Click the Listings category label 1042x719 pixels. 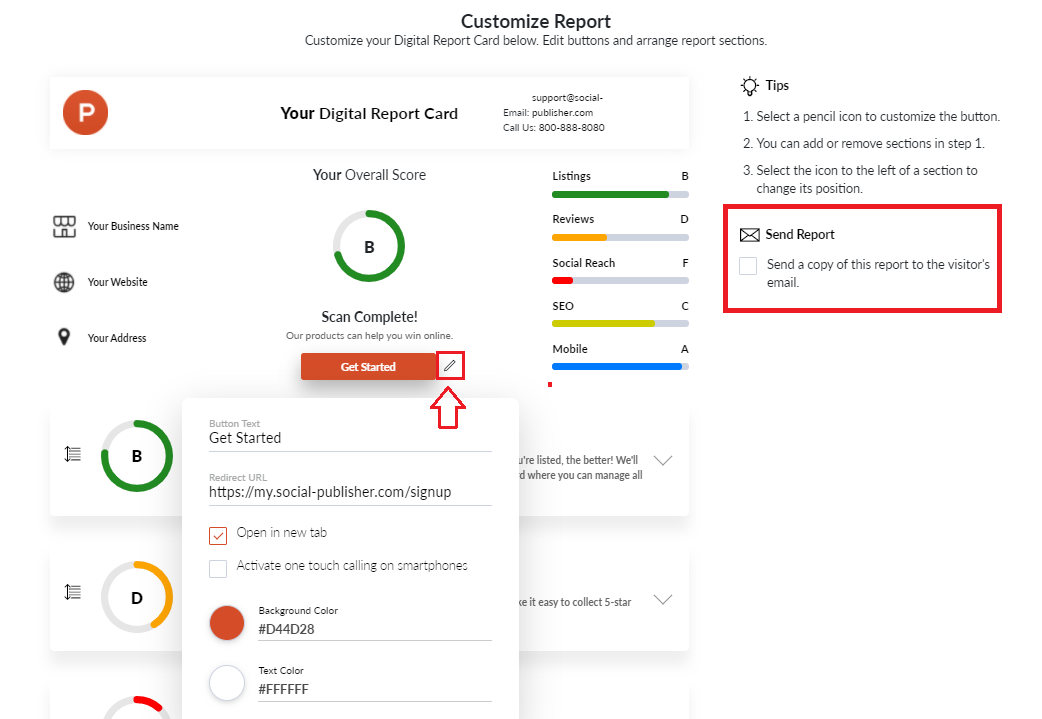coord(572,176)
